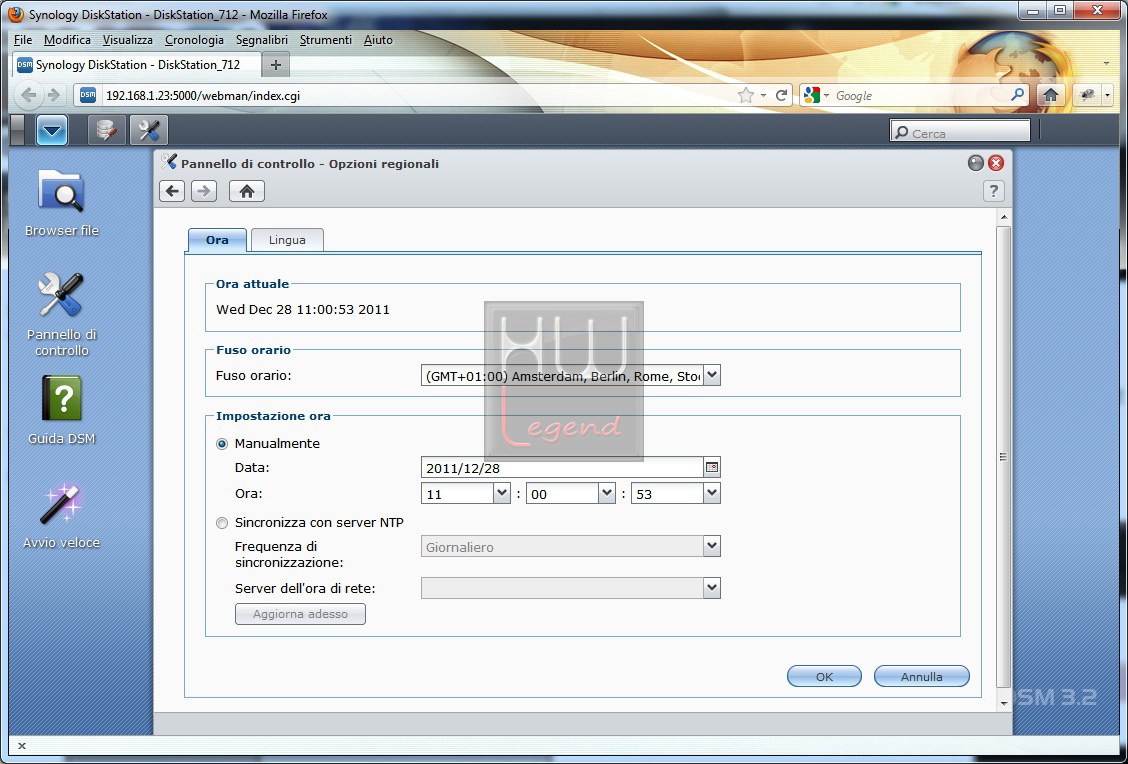Click the current time text Wed Dec 28
This screenshot has height=764, width=1128.
303,310
